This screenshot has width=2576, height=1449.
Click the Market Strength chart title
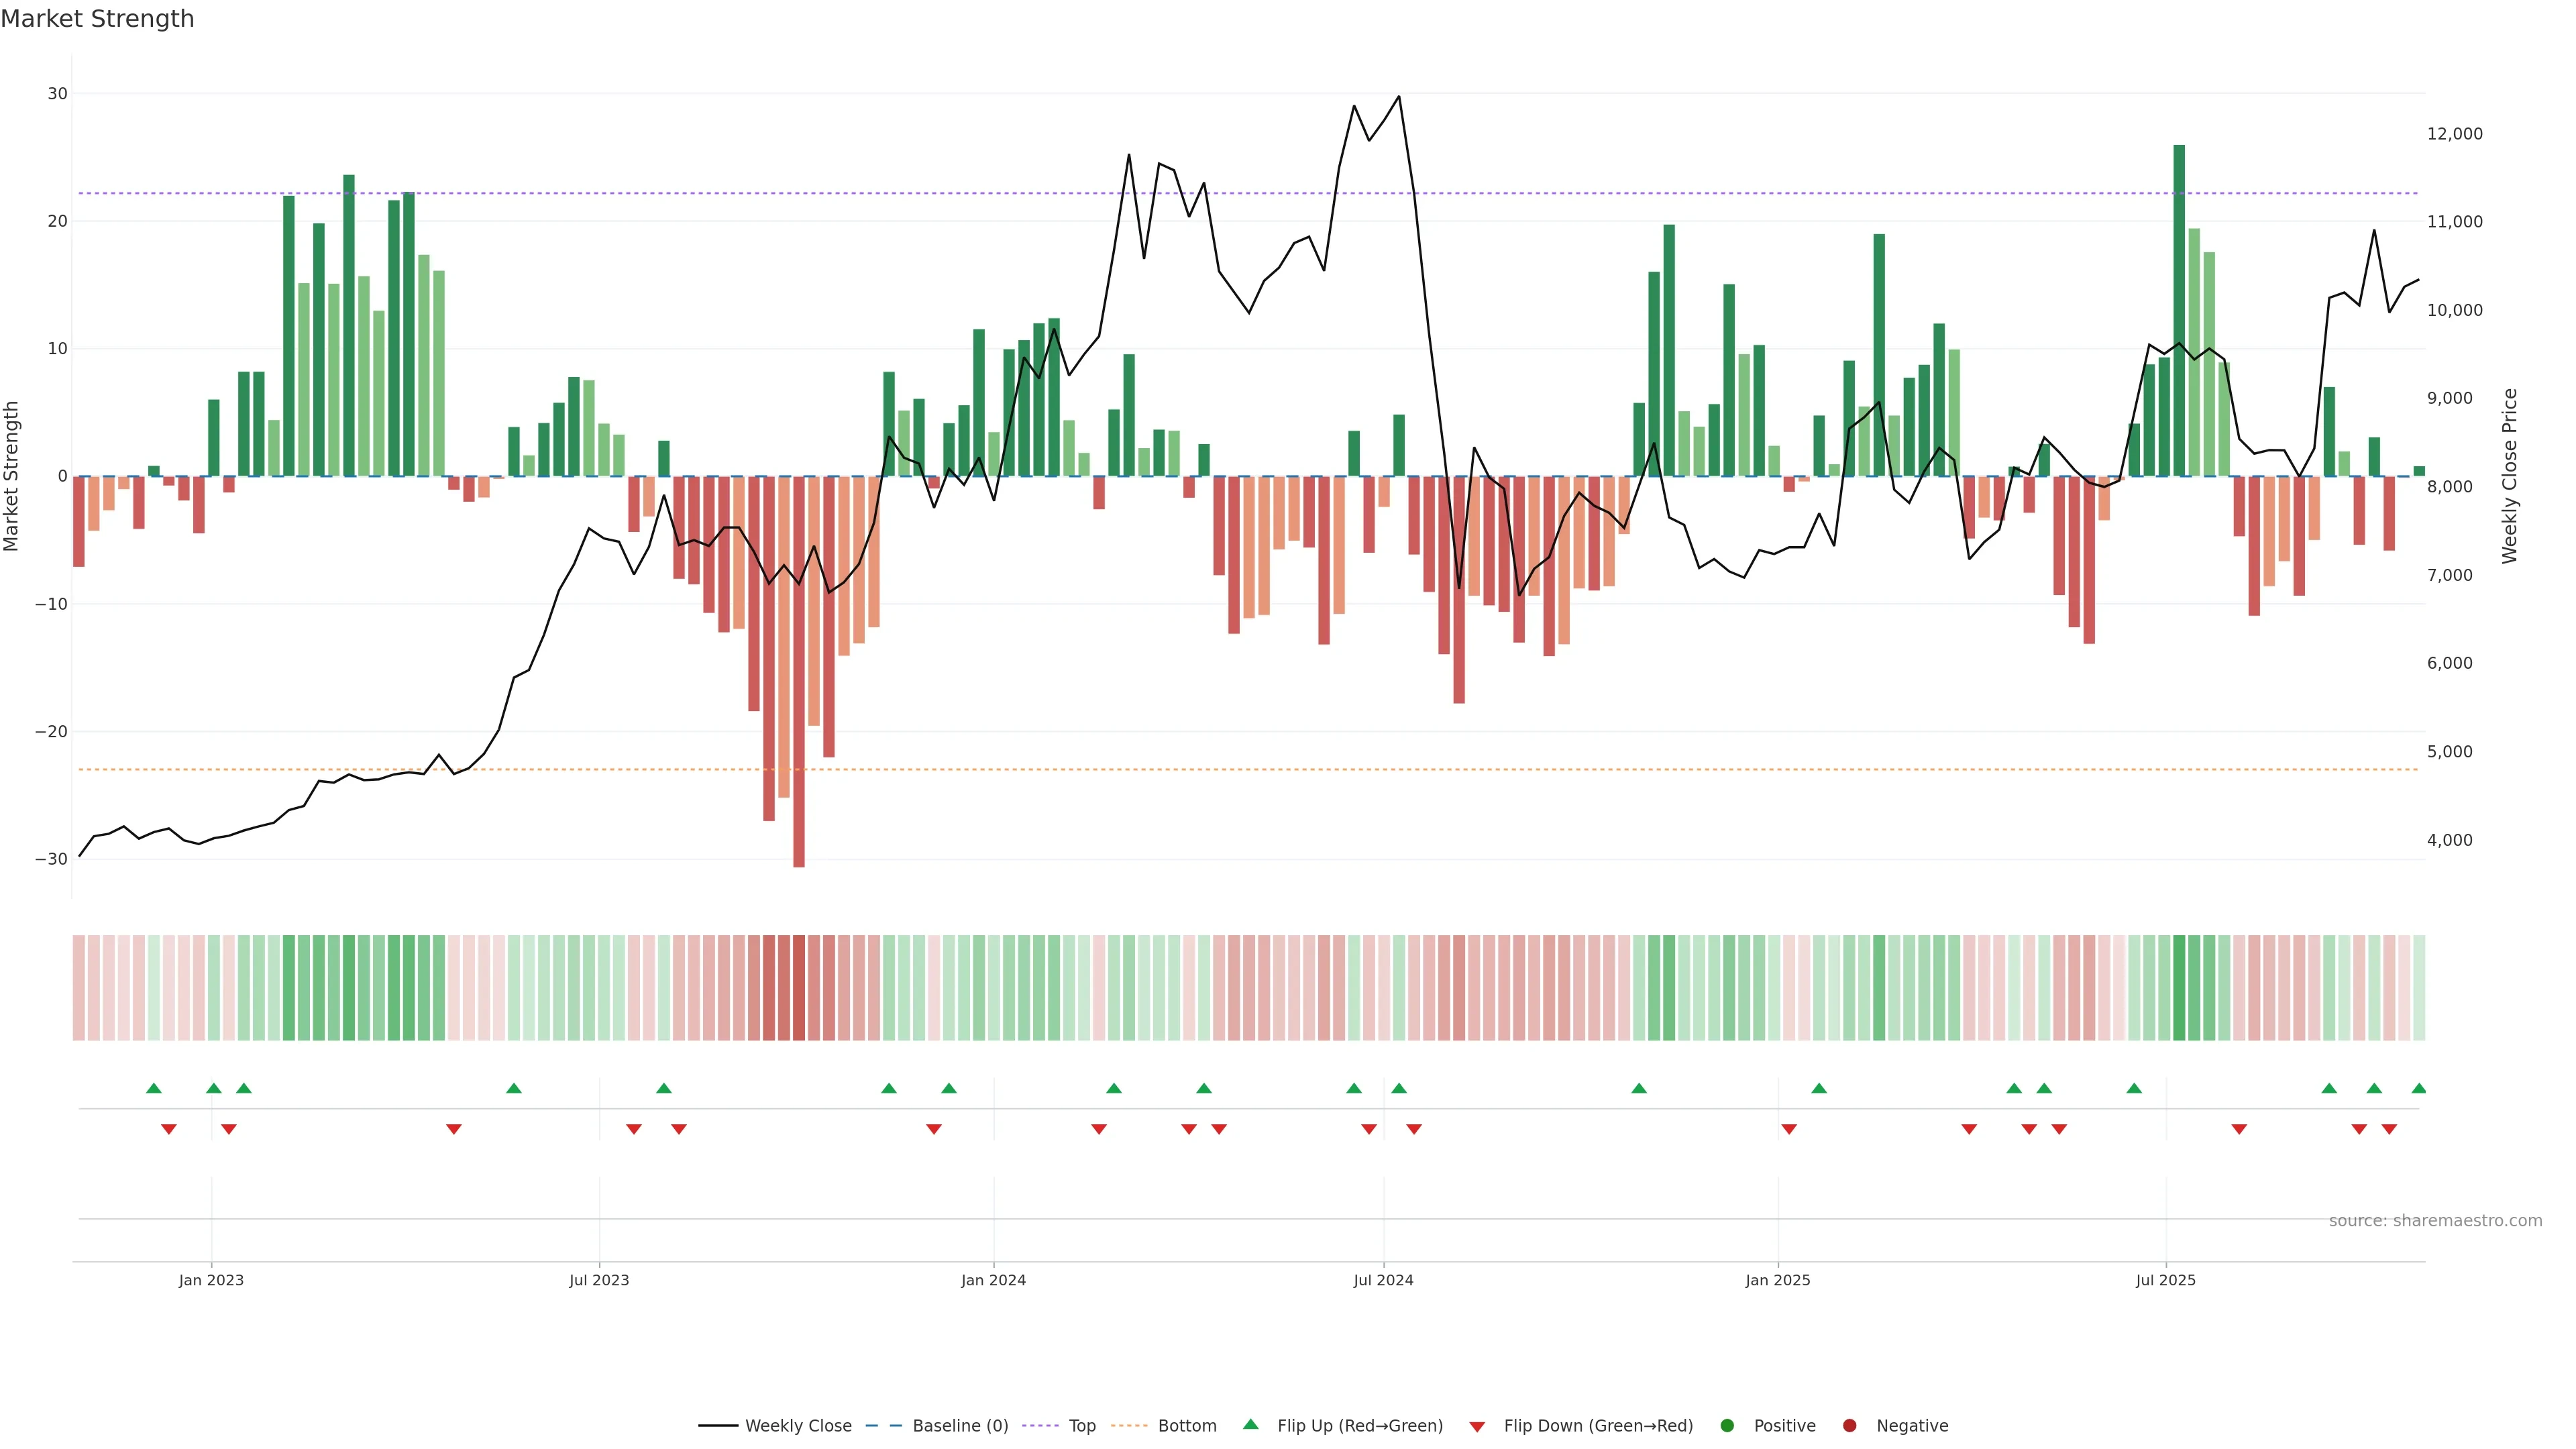pyautogui.click(x=98, y=19)
